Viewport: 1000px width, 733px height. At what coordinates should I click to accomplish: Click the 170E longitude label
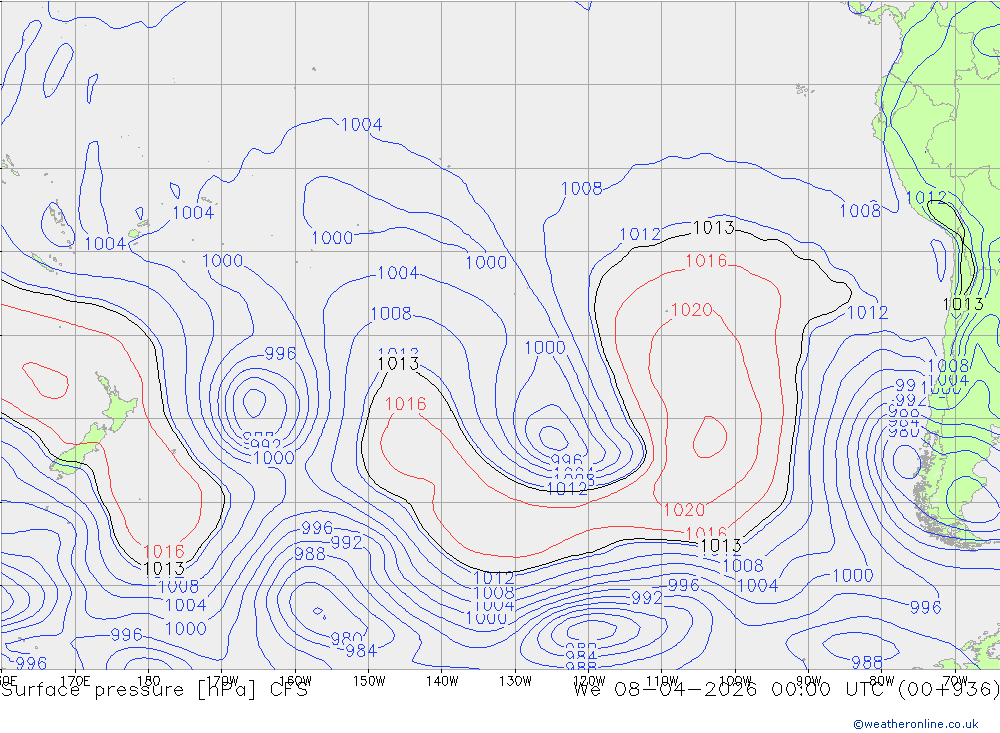tap(75, 681)
